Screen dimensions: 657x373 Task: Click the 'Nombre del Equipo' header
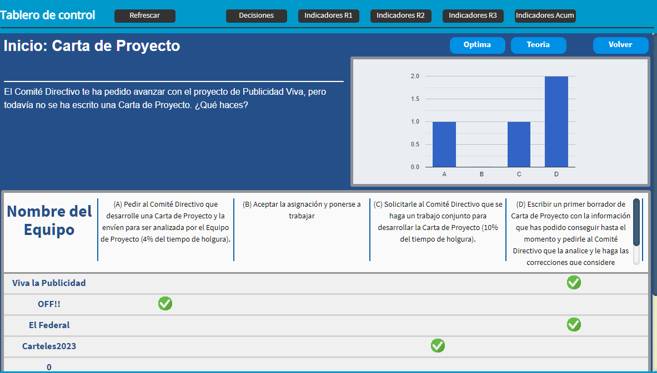coord(49,220)
